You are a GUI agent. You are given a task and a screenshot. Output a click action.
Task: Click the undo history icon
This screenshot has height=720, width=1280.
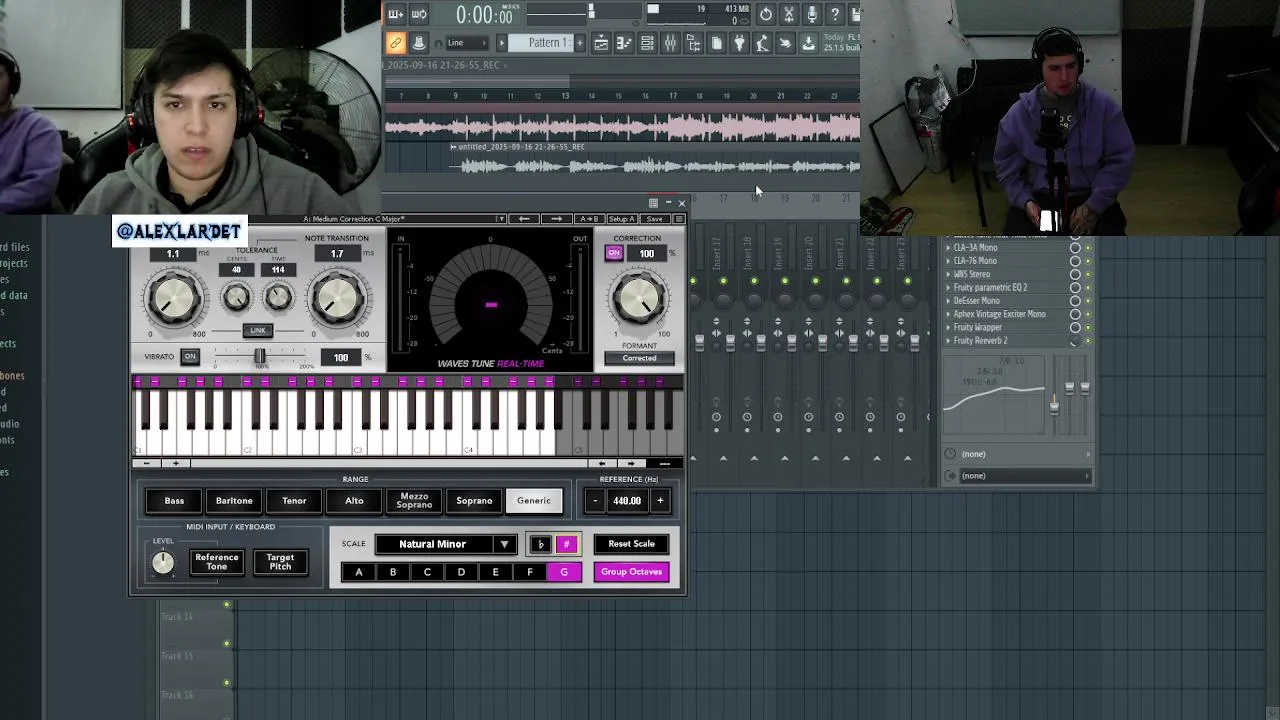point(766,14)
